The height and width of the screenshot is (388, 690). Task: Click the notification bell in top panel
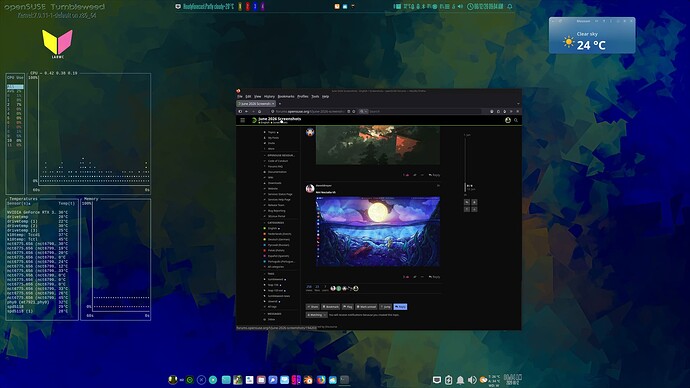(x=510, y=7)
